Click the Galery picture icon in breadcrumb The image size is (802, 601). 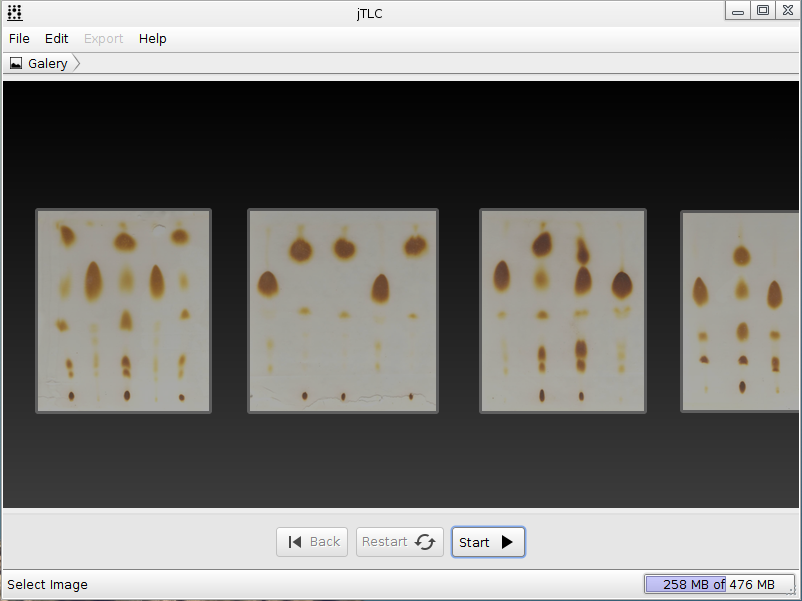tap(16, 63)
